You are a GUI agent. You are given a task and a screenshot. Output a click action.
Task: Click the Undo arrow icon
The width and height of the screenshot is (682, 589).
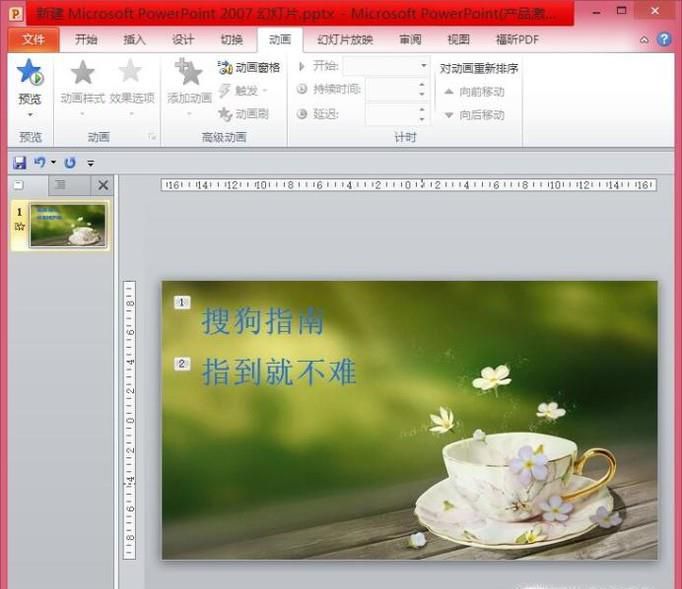[40, 162]
